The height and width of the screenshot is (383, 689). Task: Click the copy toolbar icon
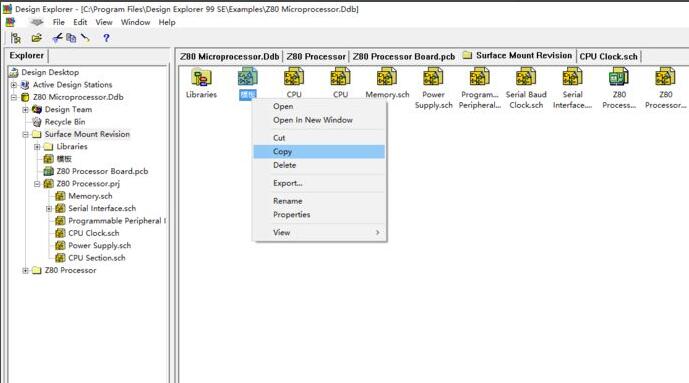tap(71, 38)
